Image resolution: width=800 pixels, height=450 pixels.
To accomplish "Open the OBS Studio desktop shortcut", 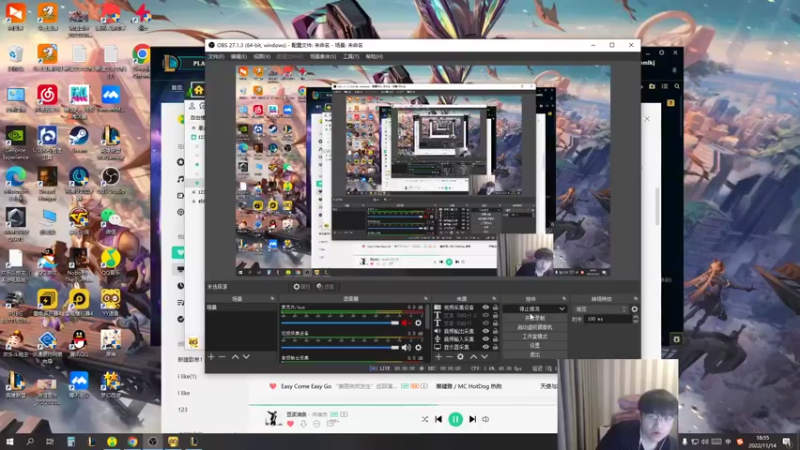I will click(x=110, y=181).
